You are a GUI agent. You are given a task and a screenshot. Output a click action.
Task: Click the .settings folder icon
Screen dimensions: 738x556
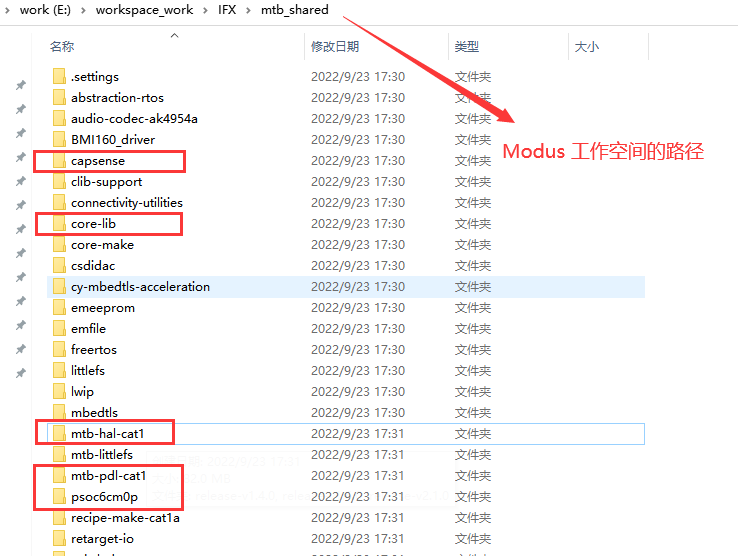[x=59, y=77]
